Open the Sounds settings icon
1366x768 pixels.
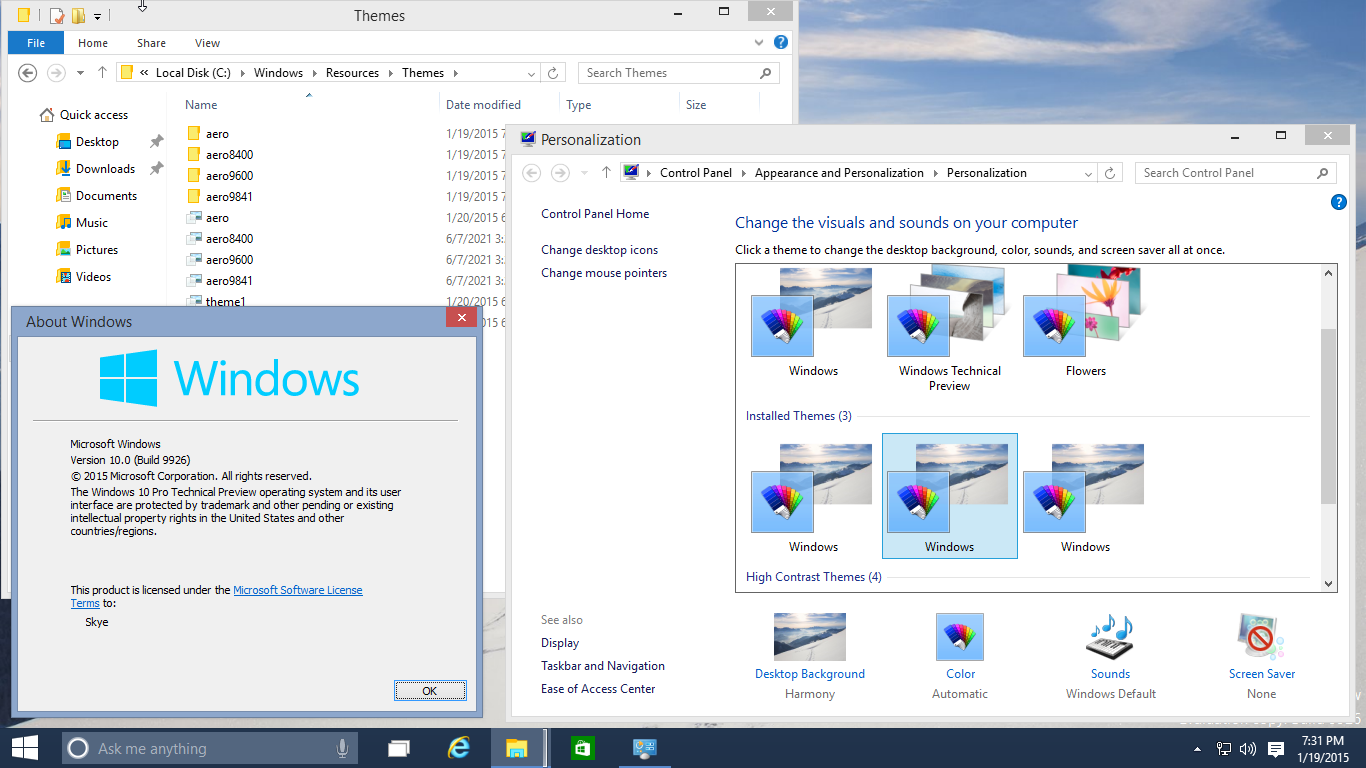point(1110,637)
